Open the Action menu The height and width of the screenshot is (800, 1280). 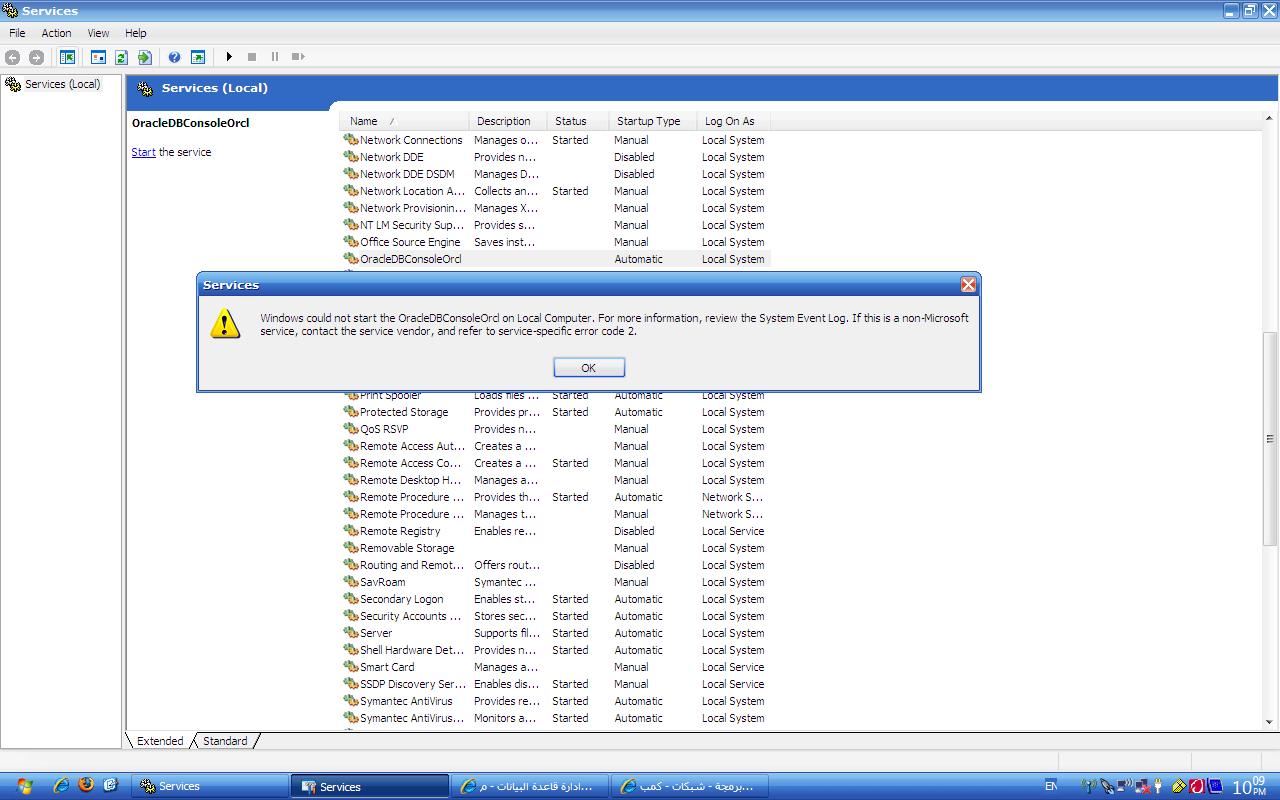tap(56, 33)
